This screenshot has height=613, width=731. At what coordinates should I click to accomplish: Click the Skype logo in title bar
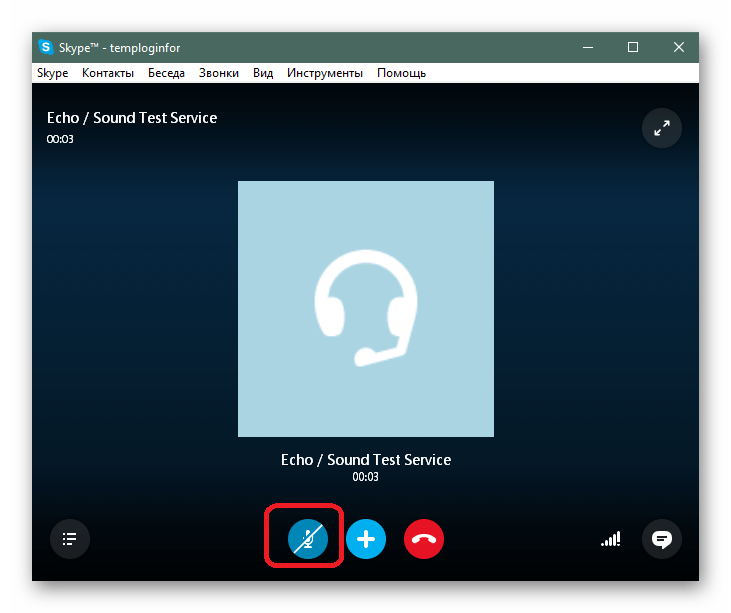[46, 47]
